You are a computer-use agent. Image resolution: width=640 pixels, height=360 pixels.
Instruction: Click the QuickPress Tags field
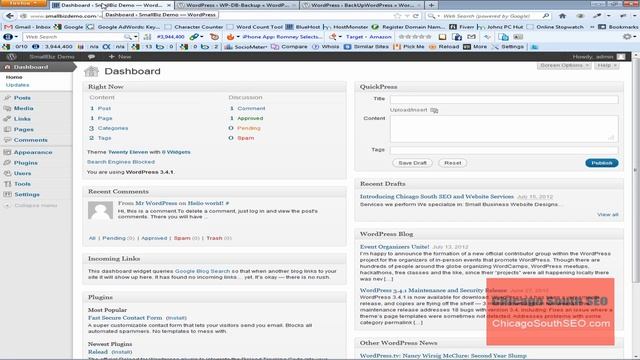(504, 150)
